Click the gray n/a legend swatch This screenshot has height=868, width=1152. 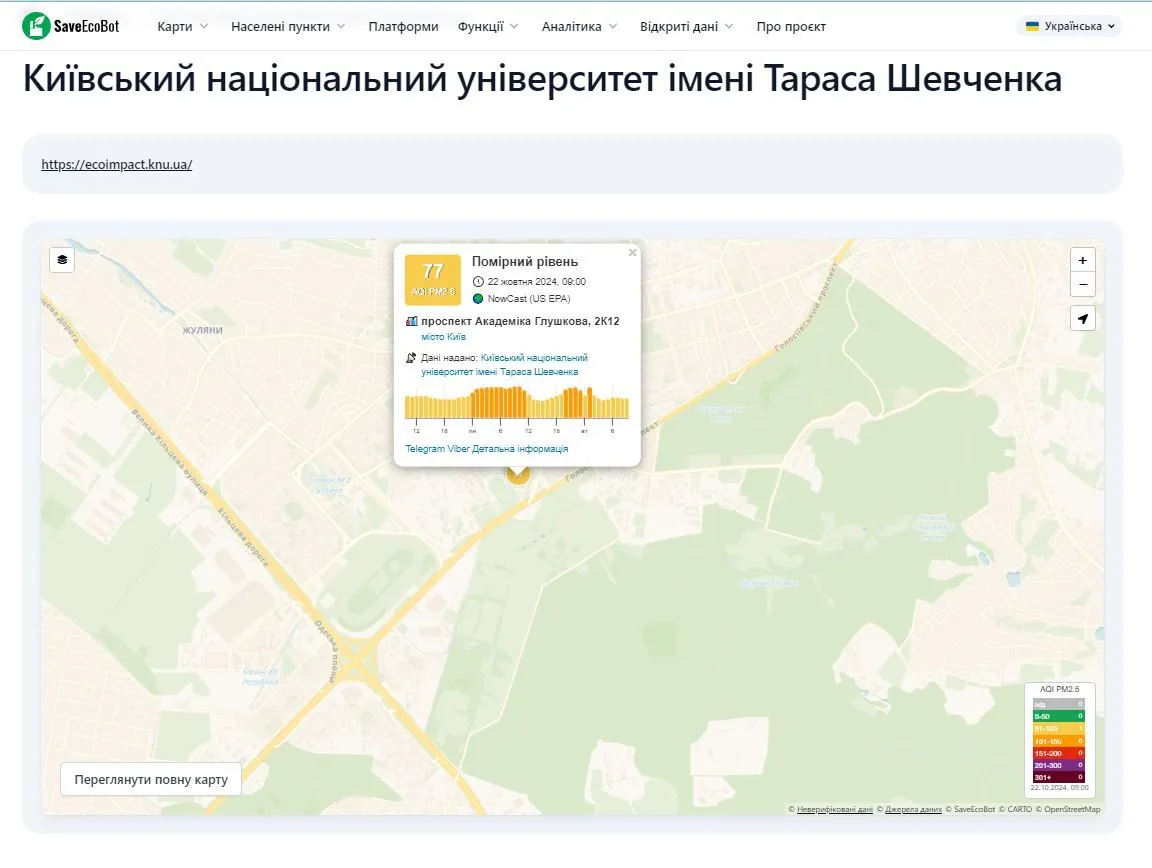[x=1059, y=704]
